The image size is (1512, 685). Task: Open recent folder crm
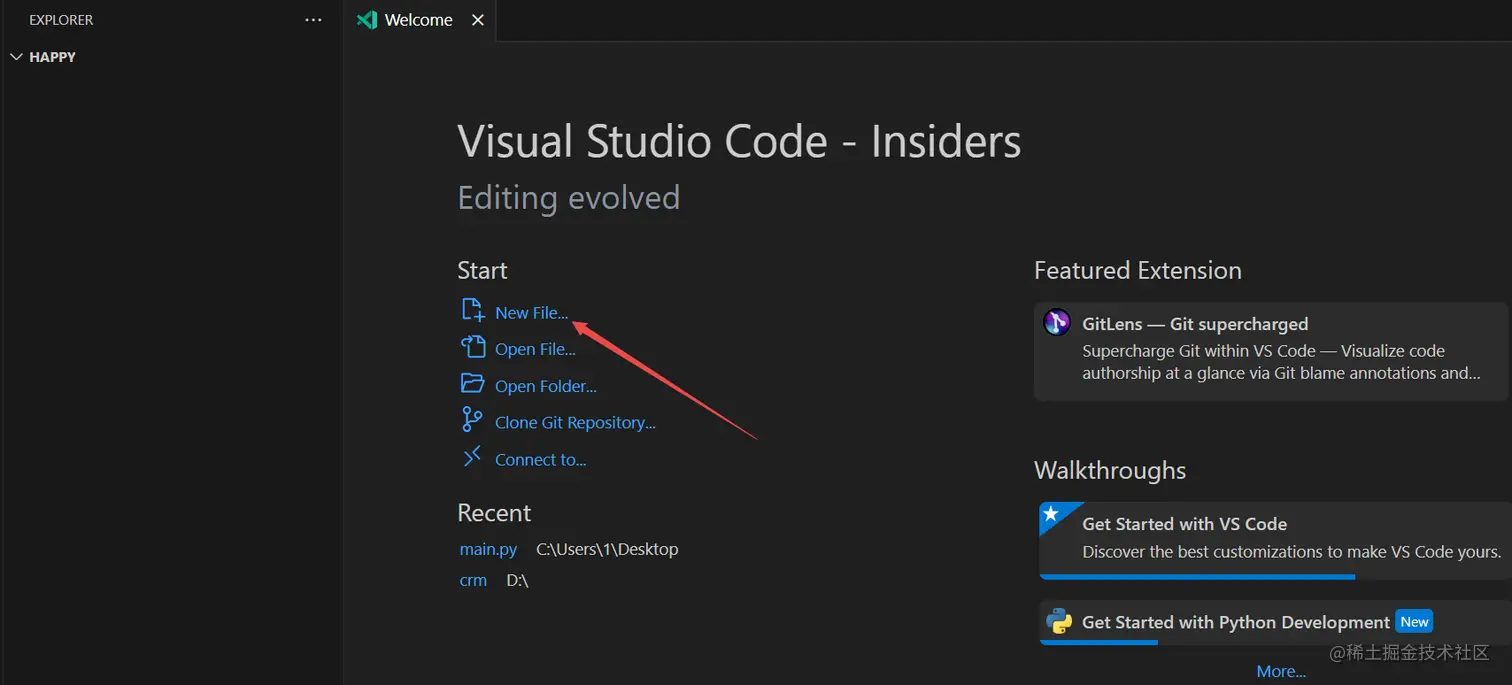tap(473, 580)
